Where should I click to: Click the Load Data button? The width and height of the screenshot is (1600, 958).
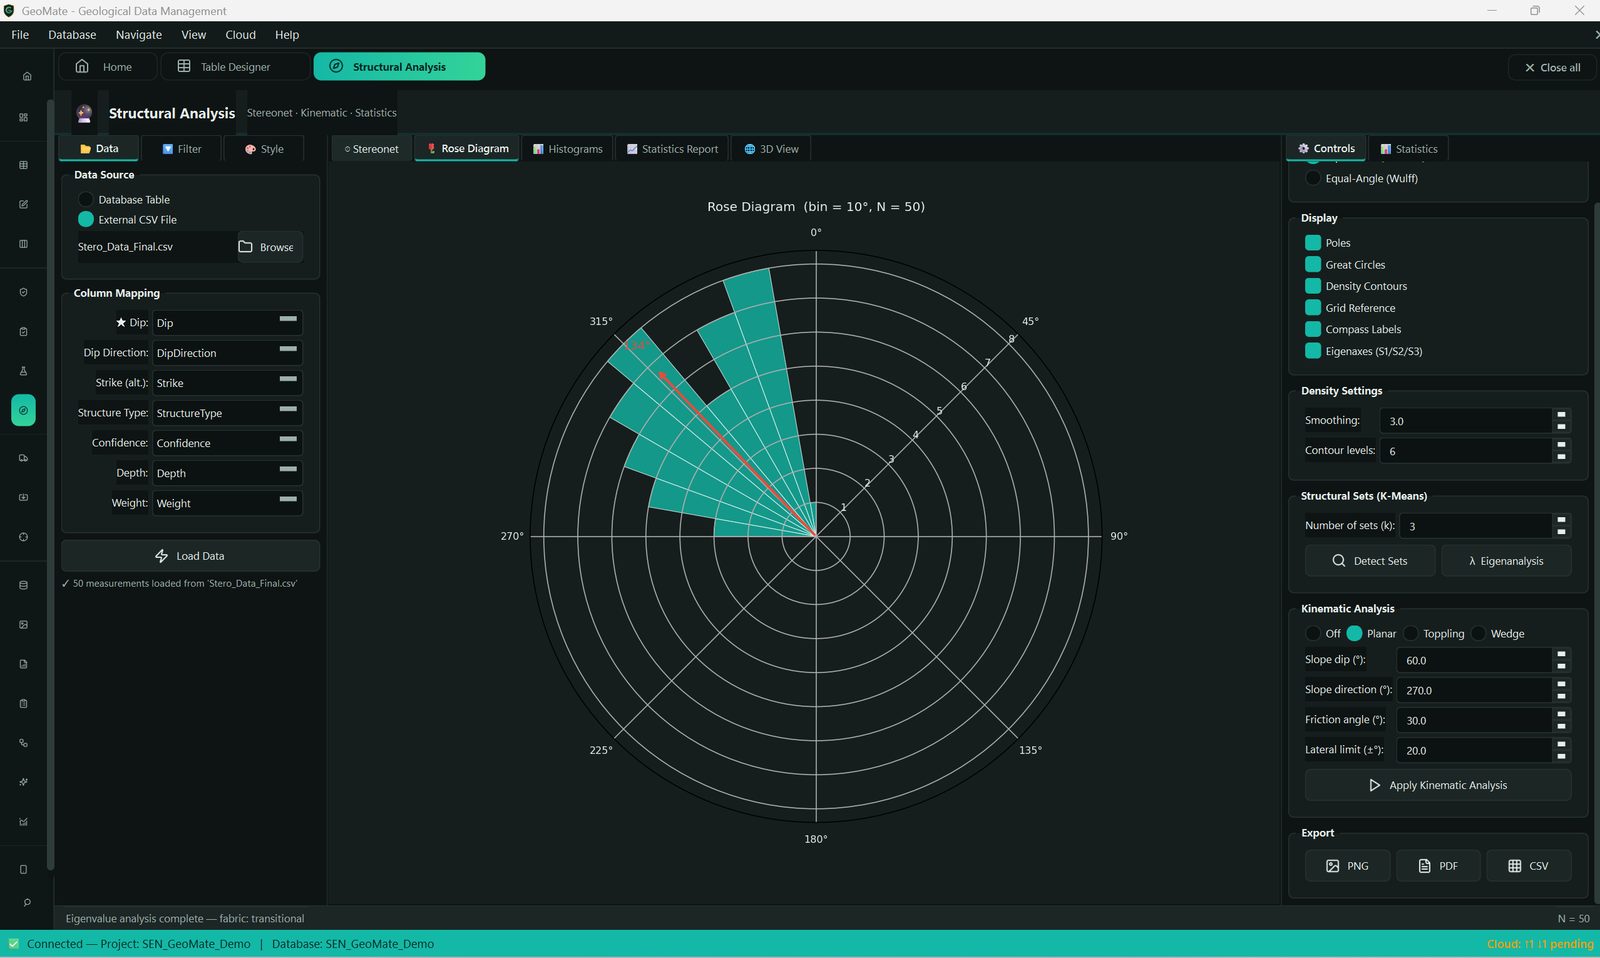click(190, 556)
